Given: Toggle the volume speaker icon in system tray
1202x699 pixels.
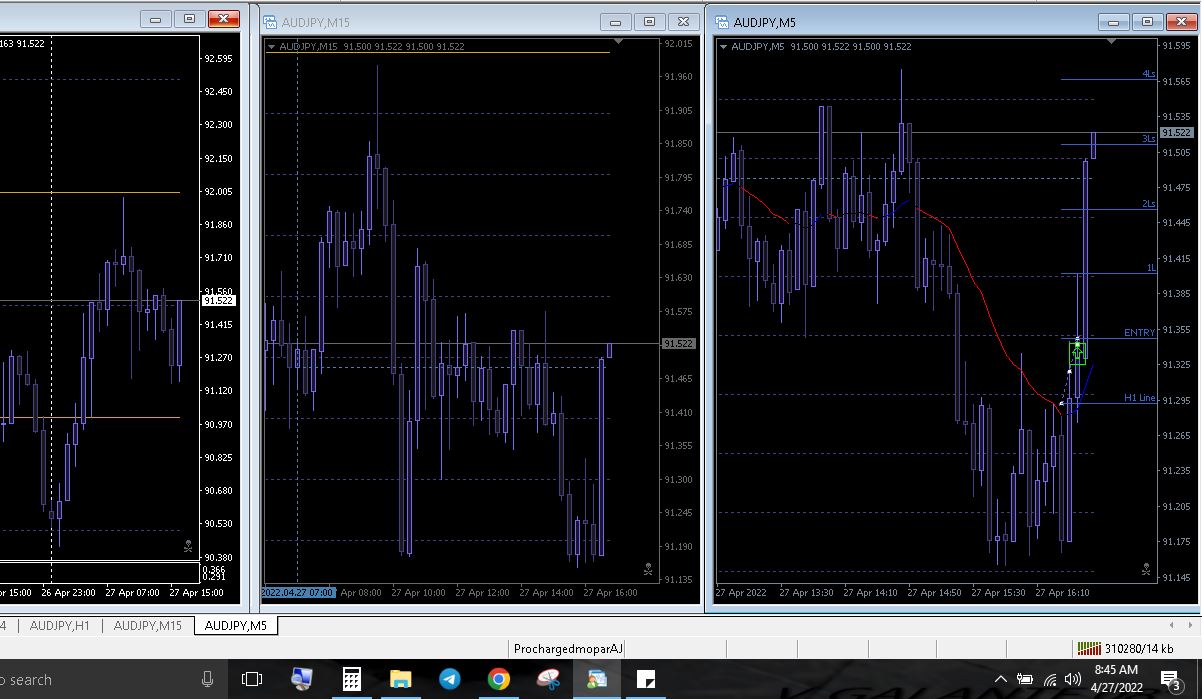Looking at the screenshot, I should tap(1073, 679).
